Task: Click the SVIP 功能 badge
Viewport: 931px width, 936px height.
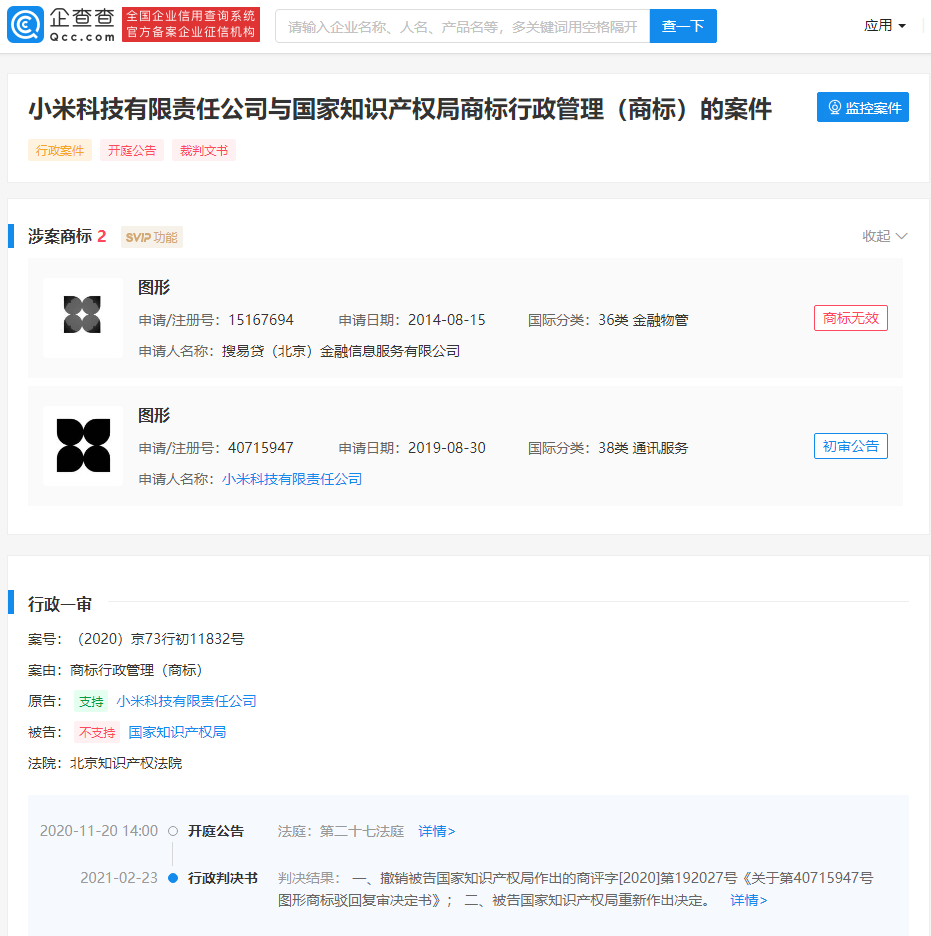Action: [x=152, y=237]
